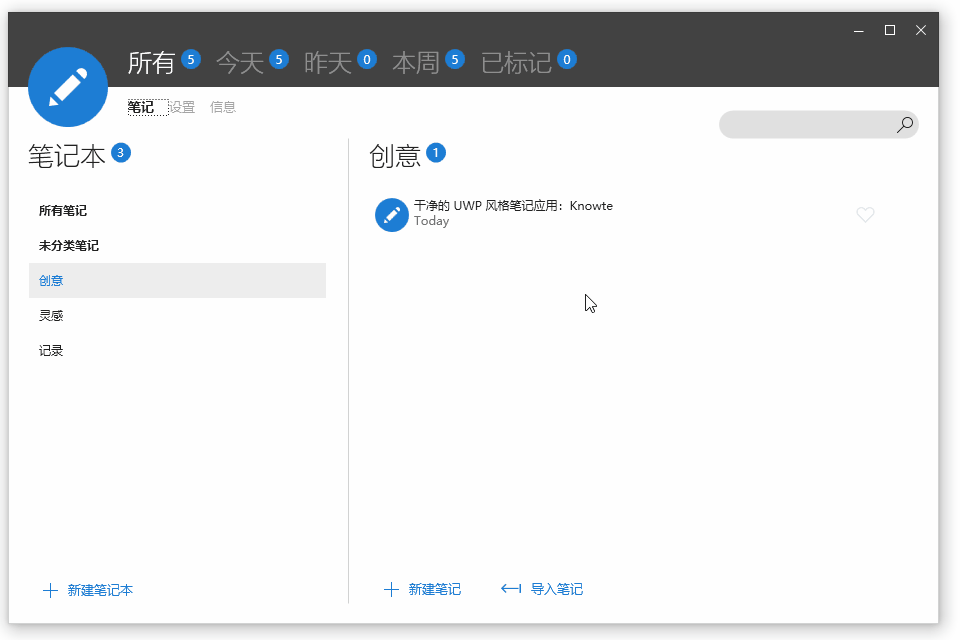The image size is (960, 640).
Task: Click the pencil icon on the Knowte note
Action: tap(392, 214)
